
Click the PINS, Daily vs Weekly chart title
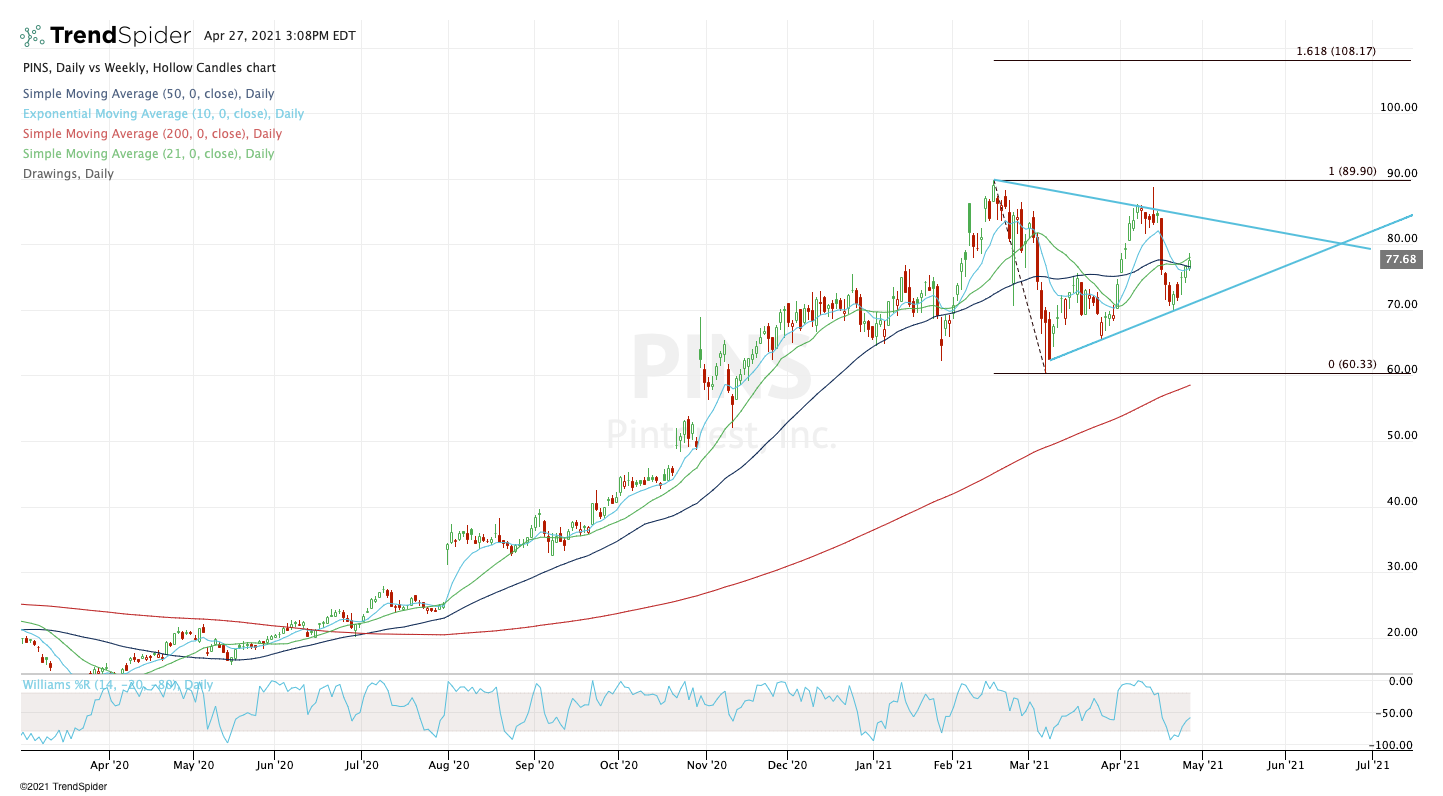[x=148, y=68]
